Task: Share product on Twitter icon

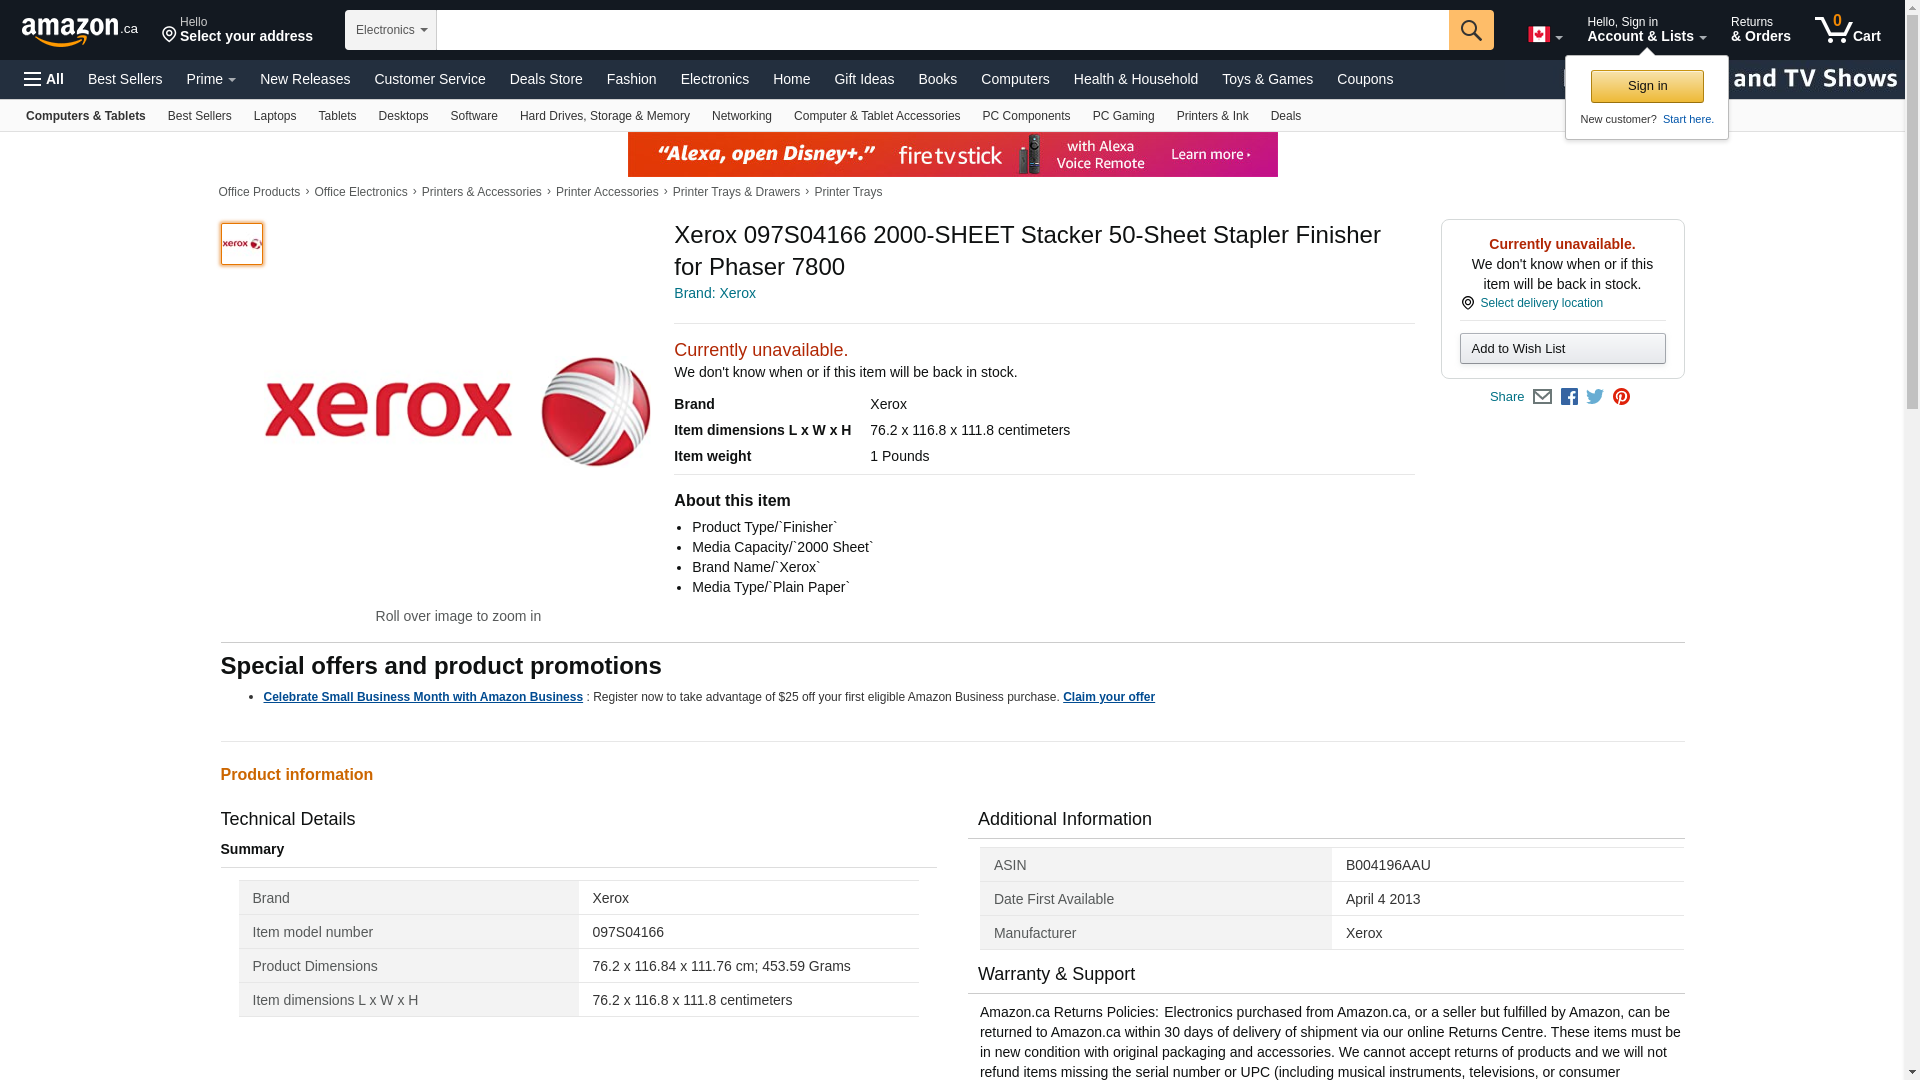Action: 1595,397
